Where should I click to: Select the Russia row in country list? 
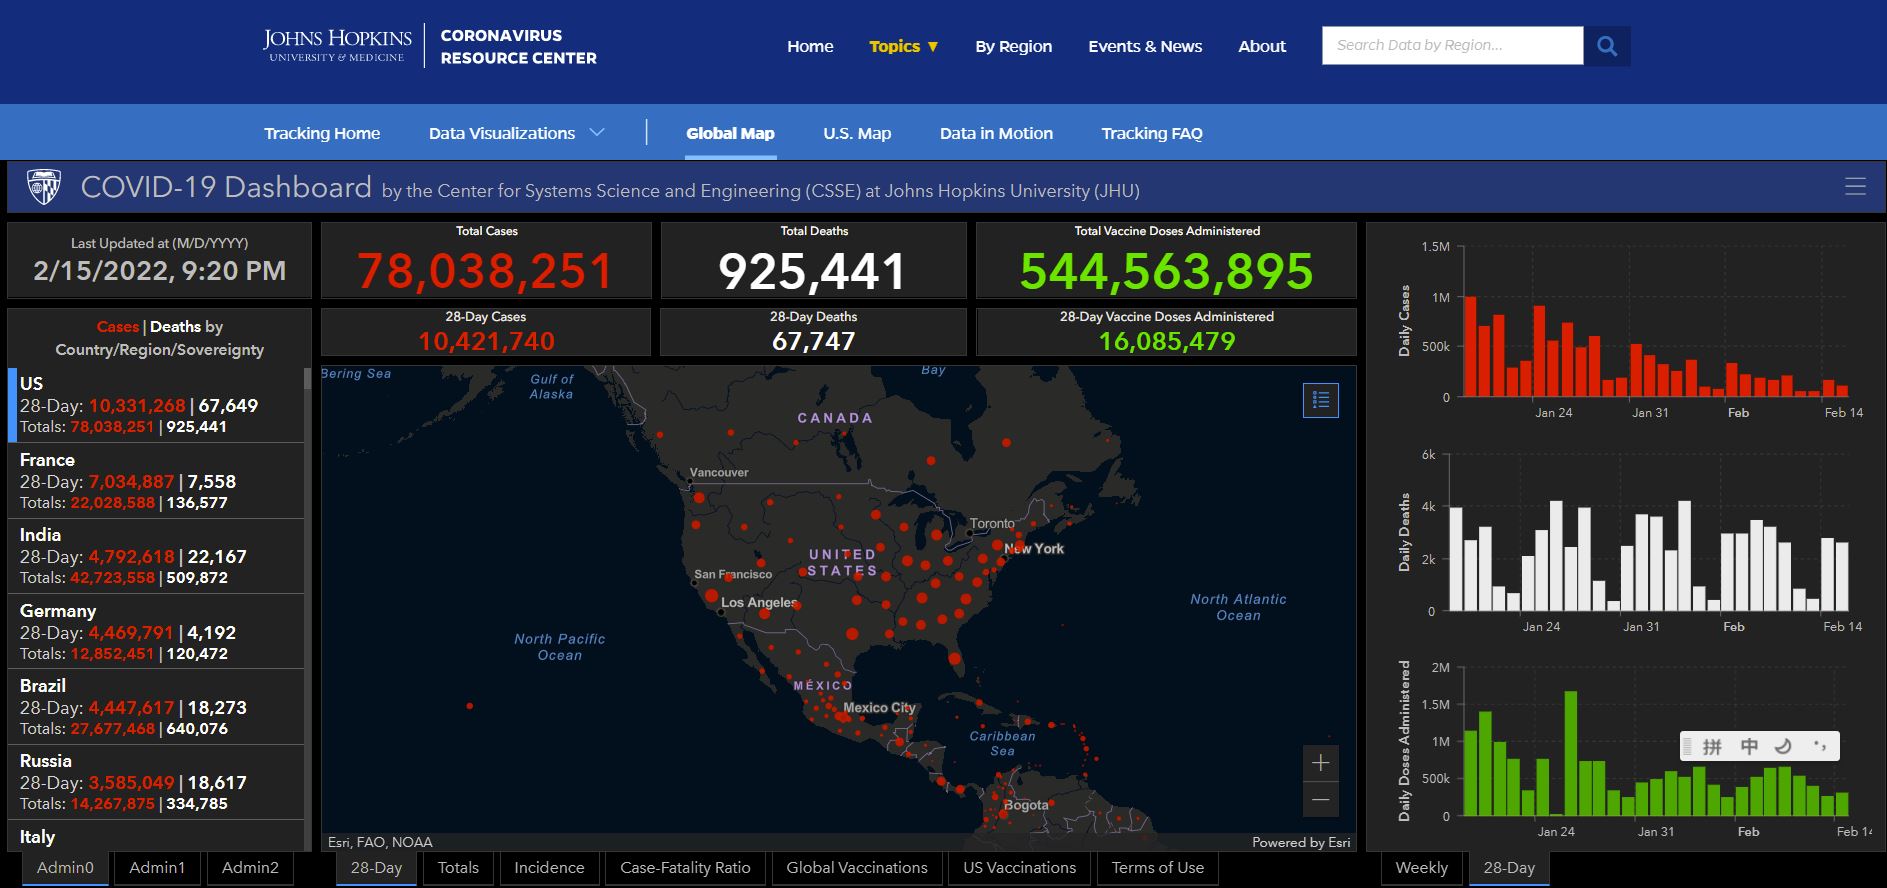(x=156, y=782)
